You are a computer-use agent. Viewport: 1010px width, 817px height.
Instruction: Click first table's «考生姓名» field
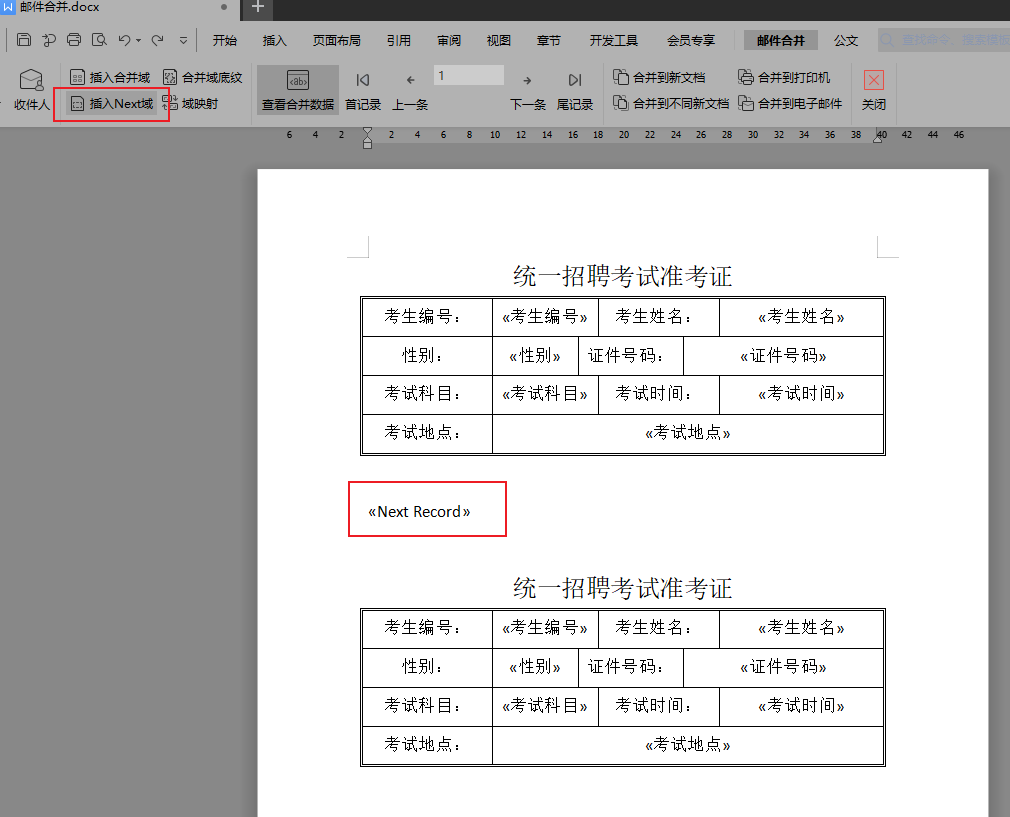[x=801, y=316]
